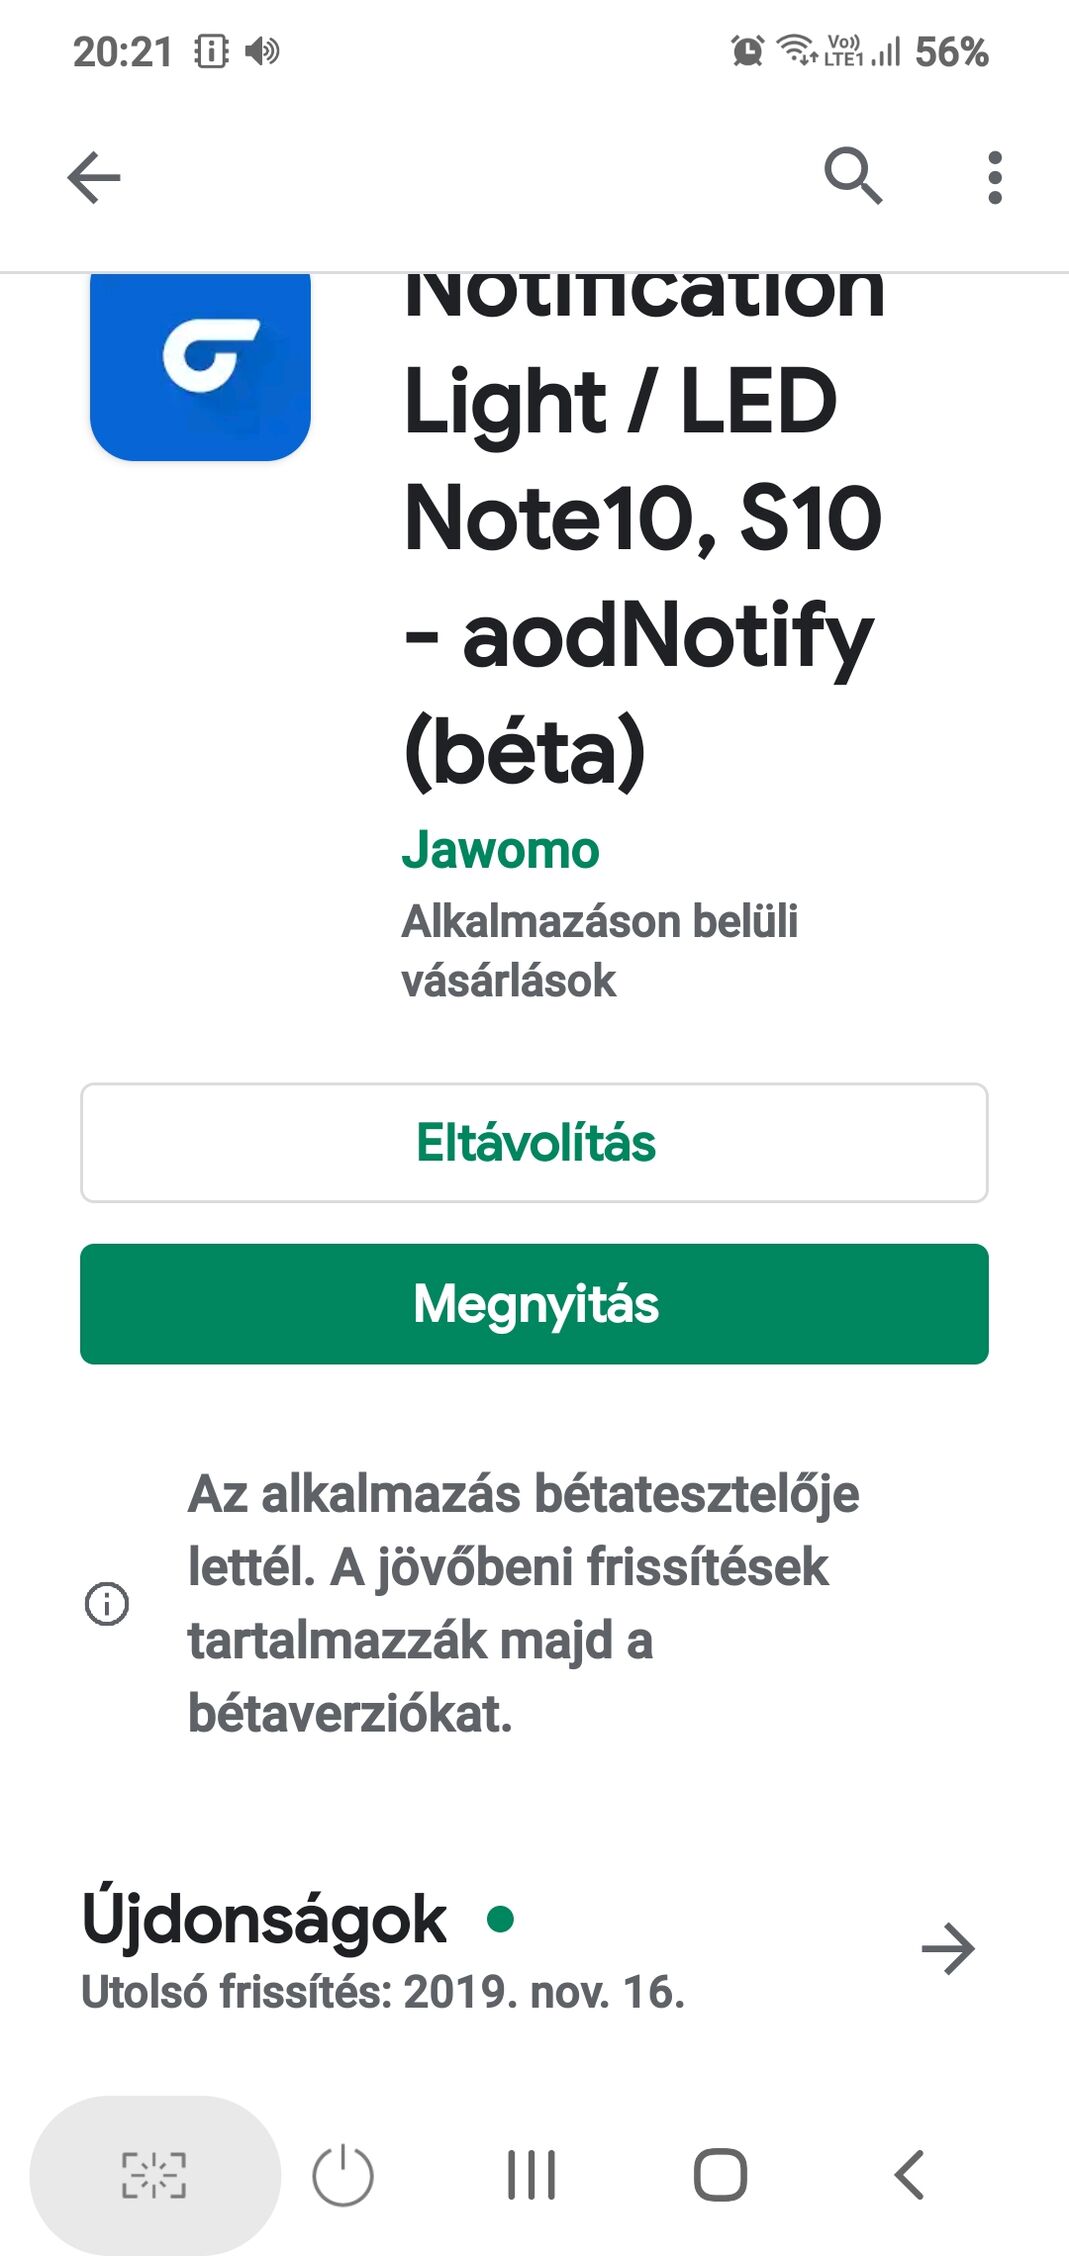Tap the 56% battery indicator

tap(951, 52)
